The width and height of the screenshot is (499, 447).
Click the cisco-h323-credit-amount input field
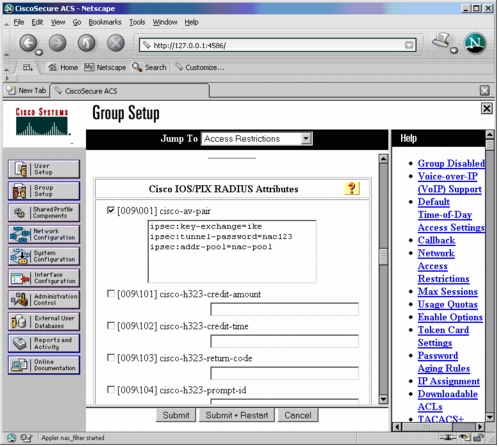pyautogui.click(x=284, y=309)
